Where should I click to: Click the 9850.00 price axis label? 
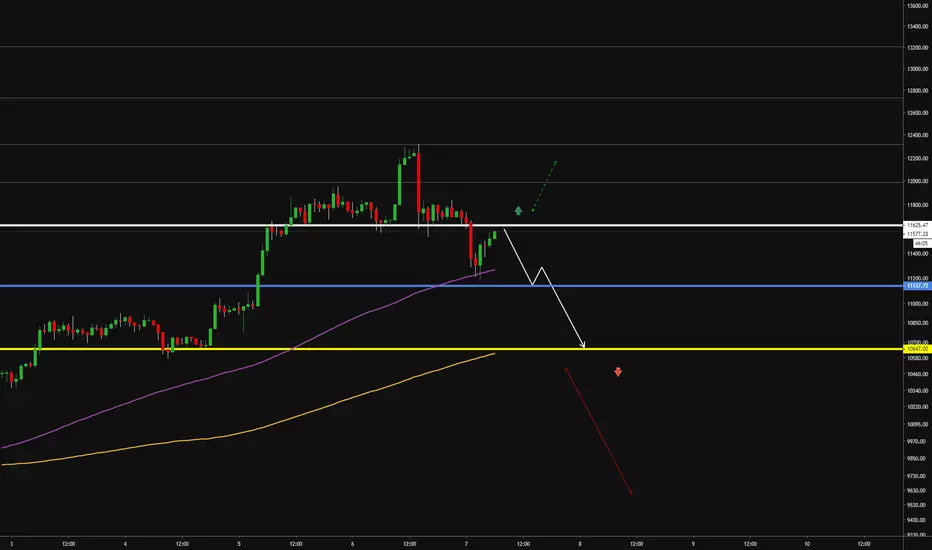coord(918,458)
